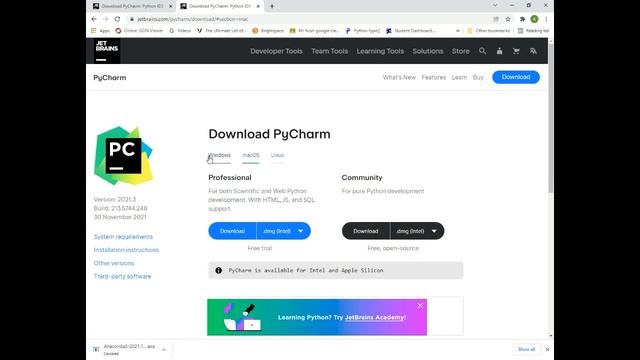Open the Store menu

pos(460,51)
